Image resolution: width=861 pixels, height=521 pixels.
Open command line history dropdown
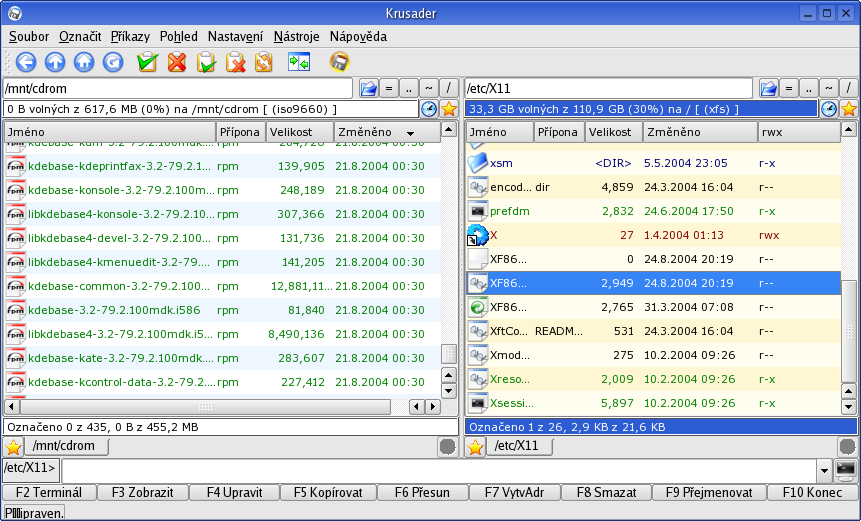pyautogui.click(x=824, y=470)
